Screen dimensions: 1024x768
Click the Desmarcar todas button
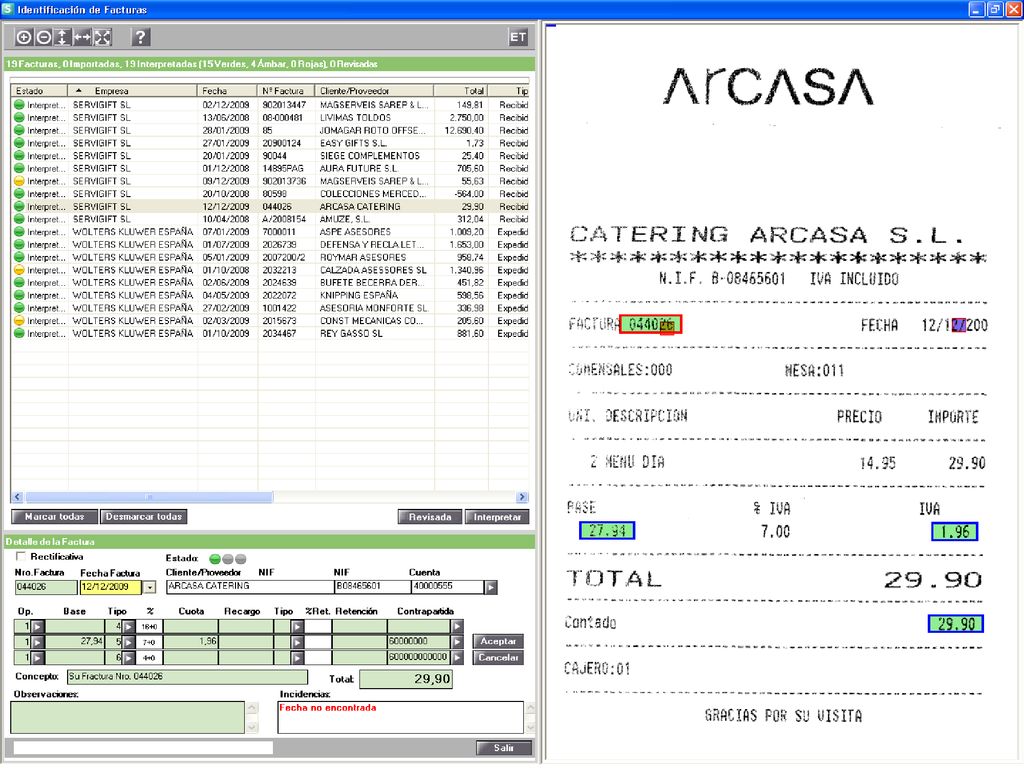point(144,517)
